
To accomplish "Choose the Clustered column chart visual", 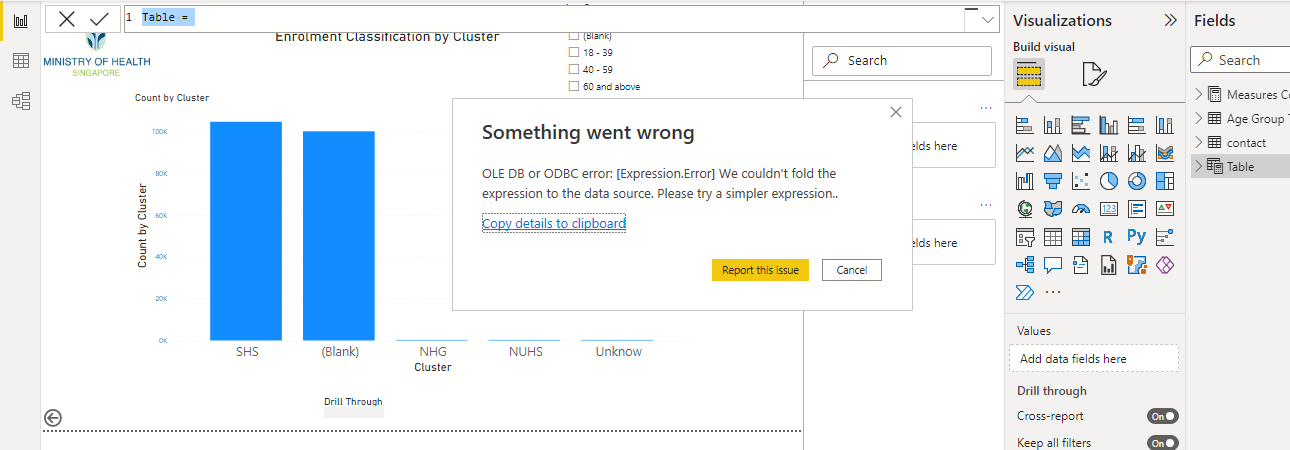I will coord(1108,125).
